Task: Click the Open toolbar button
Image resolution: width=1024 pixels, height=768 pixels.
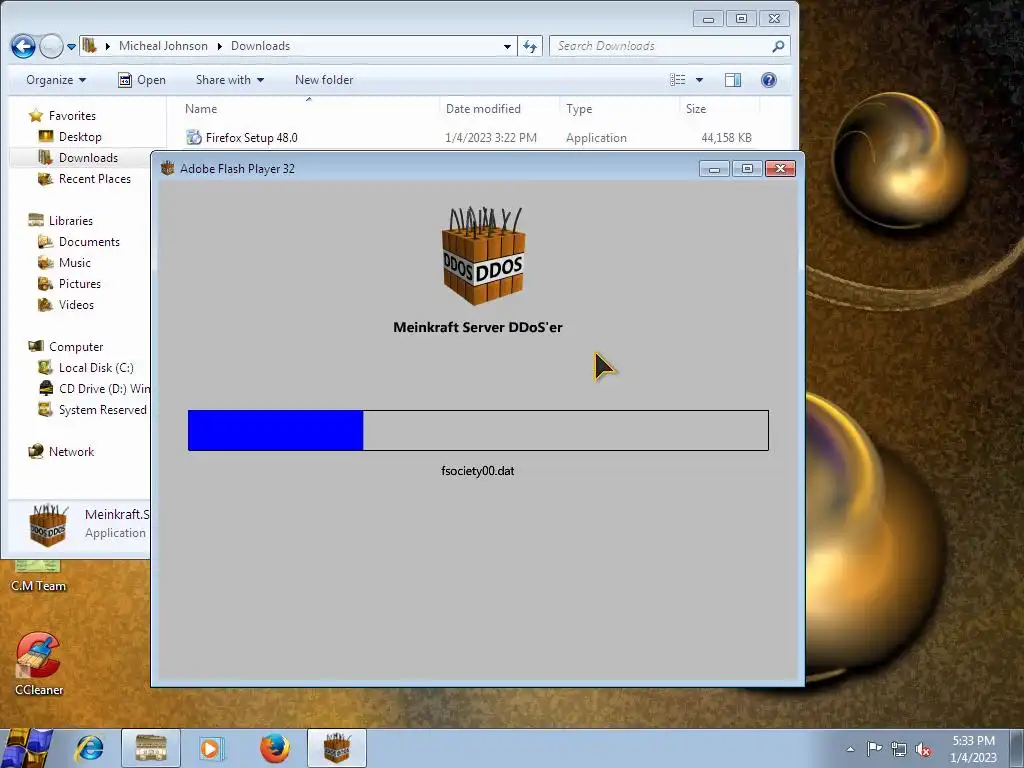Action: point(142,80)
